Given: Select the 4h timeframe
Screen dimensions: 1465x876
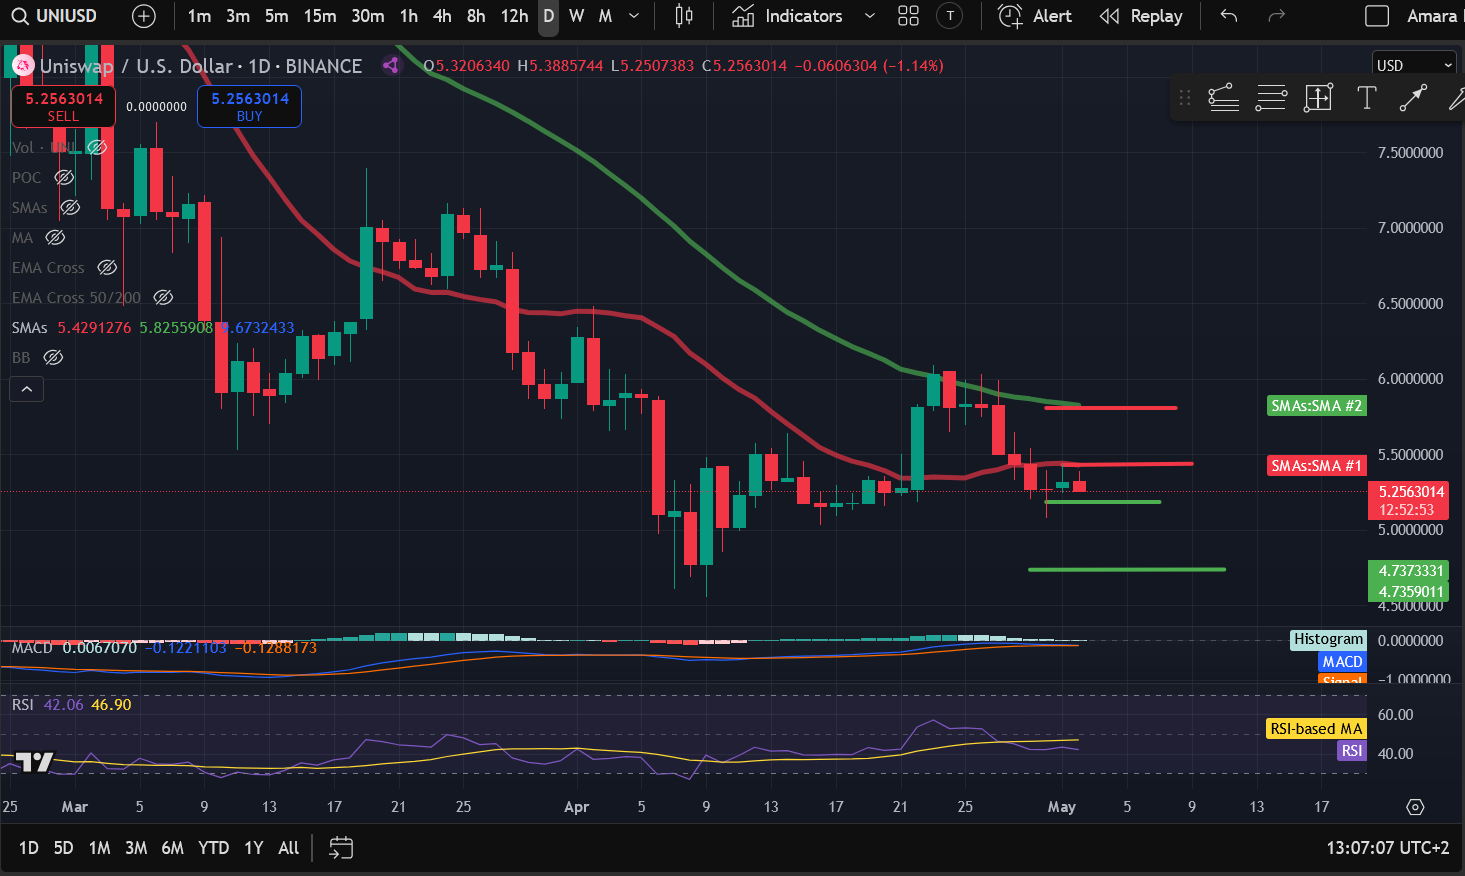Looking at the screenshot, I should coord(442,16).
